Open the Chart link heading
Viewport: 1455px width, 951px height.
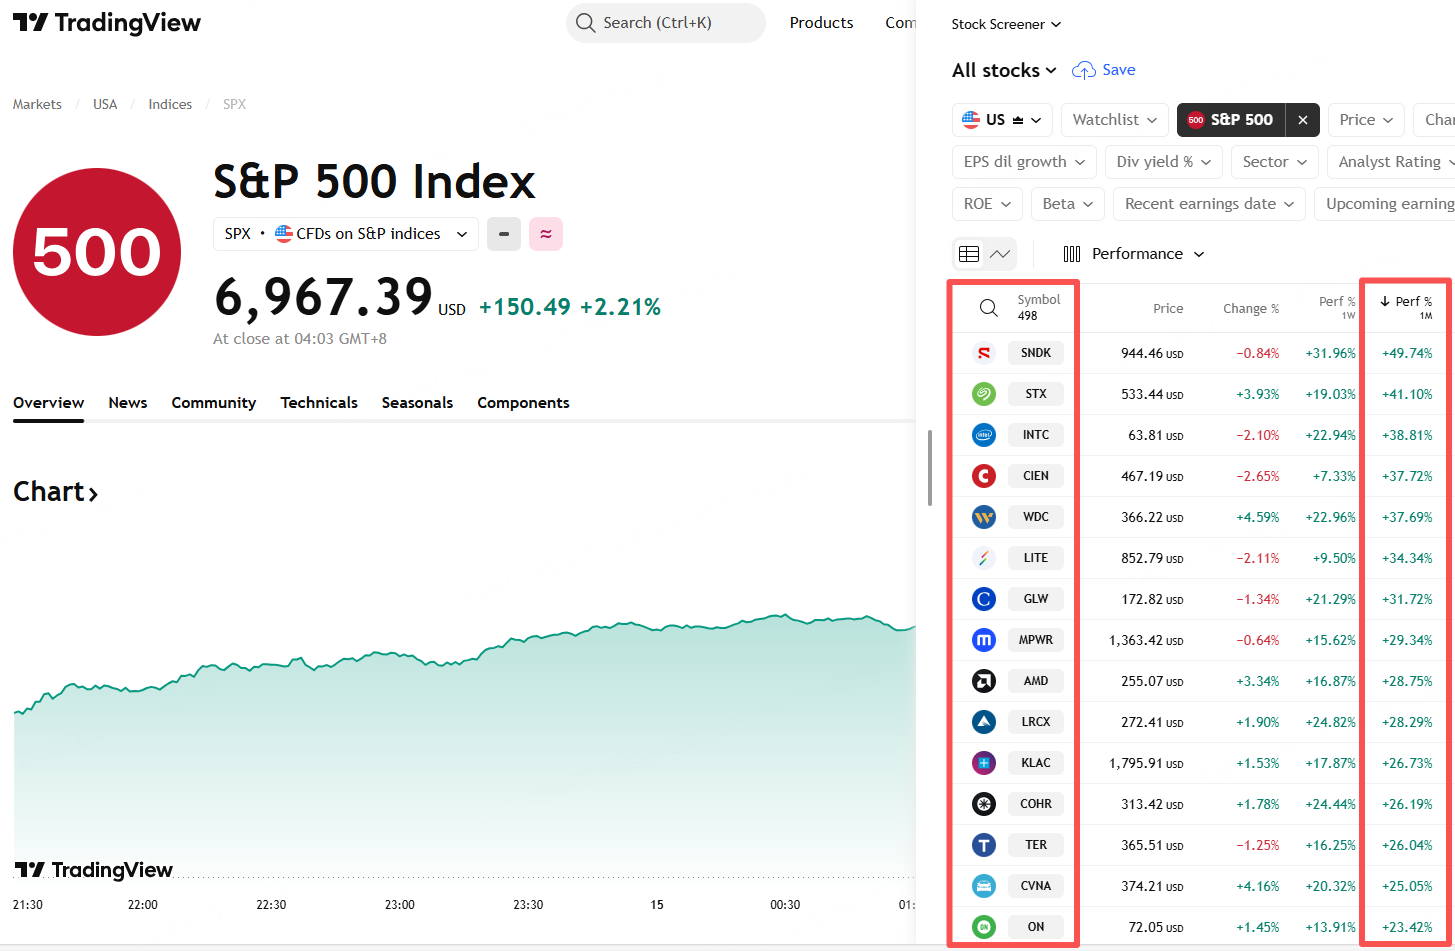coord(55,492)
